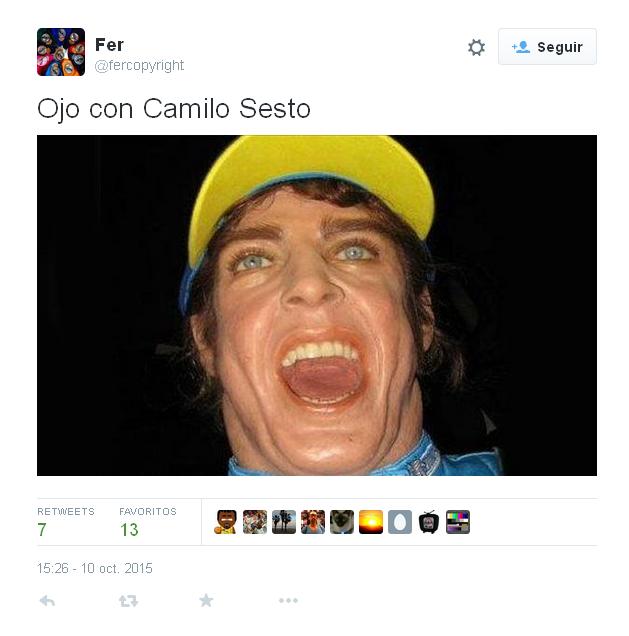Open the sunset avatar user
Image resolution: width=629 pixels, height=636 pixels.
(x=371, y=522)
